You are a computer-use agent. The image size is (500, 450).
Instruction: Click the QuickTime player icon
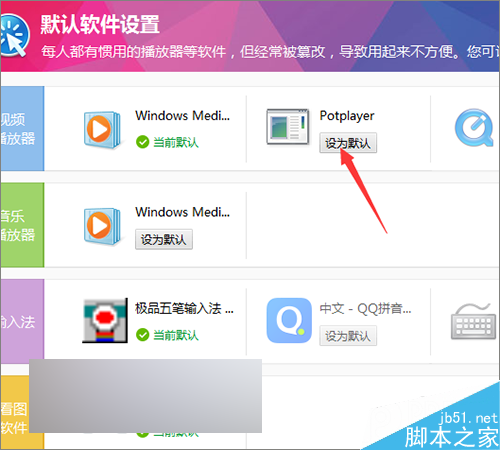[474, 128]
